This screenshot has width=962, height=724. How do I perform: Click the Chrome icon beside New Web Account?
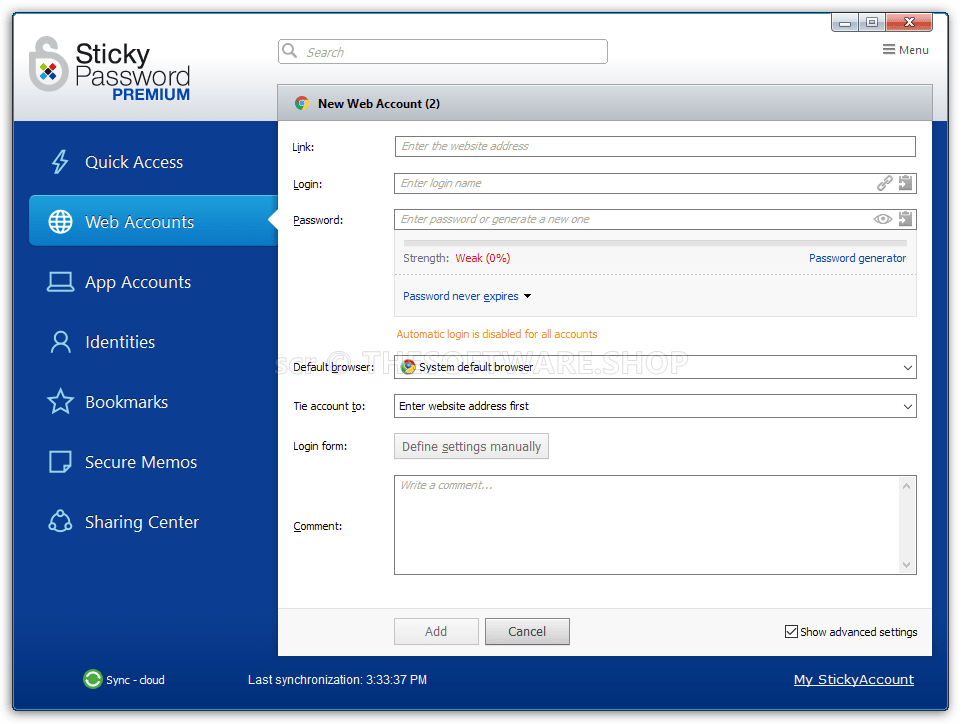point(301,103)
